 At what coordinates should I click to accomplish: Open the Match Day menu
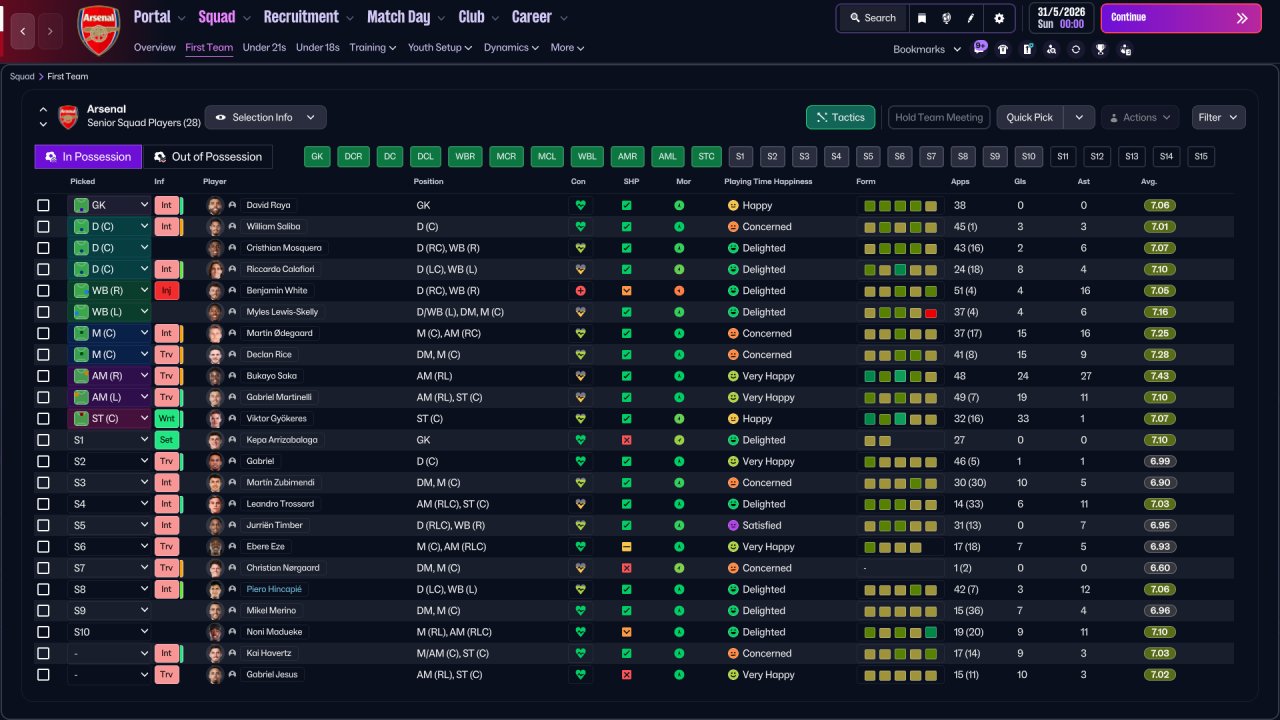click(x=407, y=17)
